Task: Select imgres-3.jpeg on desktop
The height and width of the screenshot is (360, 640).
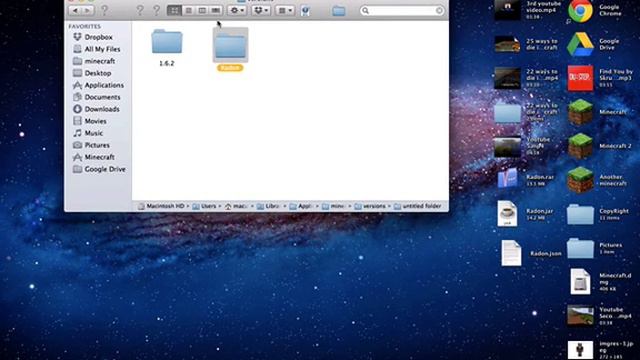Action: [x=580, y=350]
